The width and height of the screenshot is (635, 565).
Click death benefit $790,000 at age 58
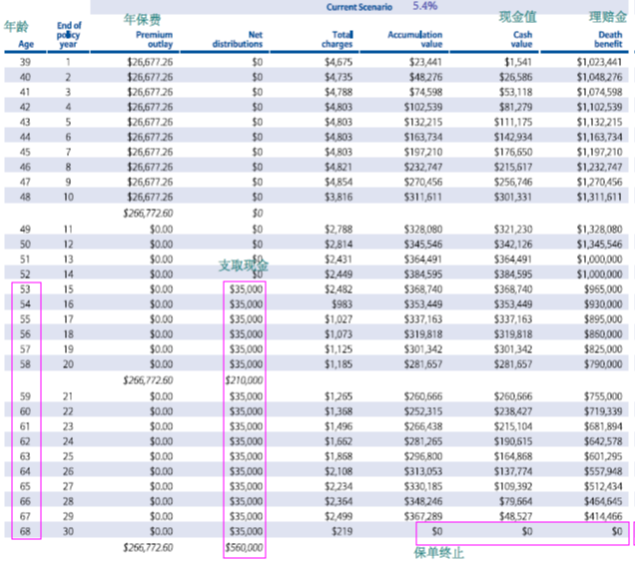603,364
